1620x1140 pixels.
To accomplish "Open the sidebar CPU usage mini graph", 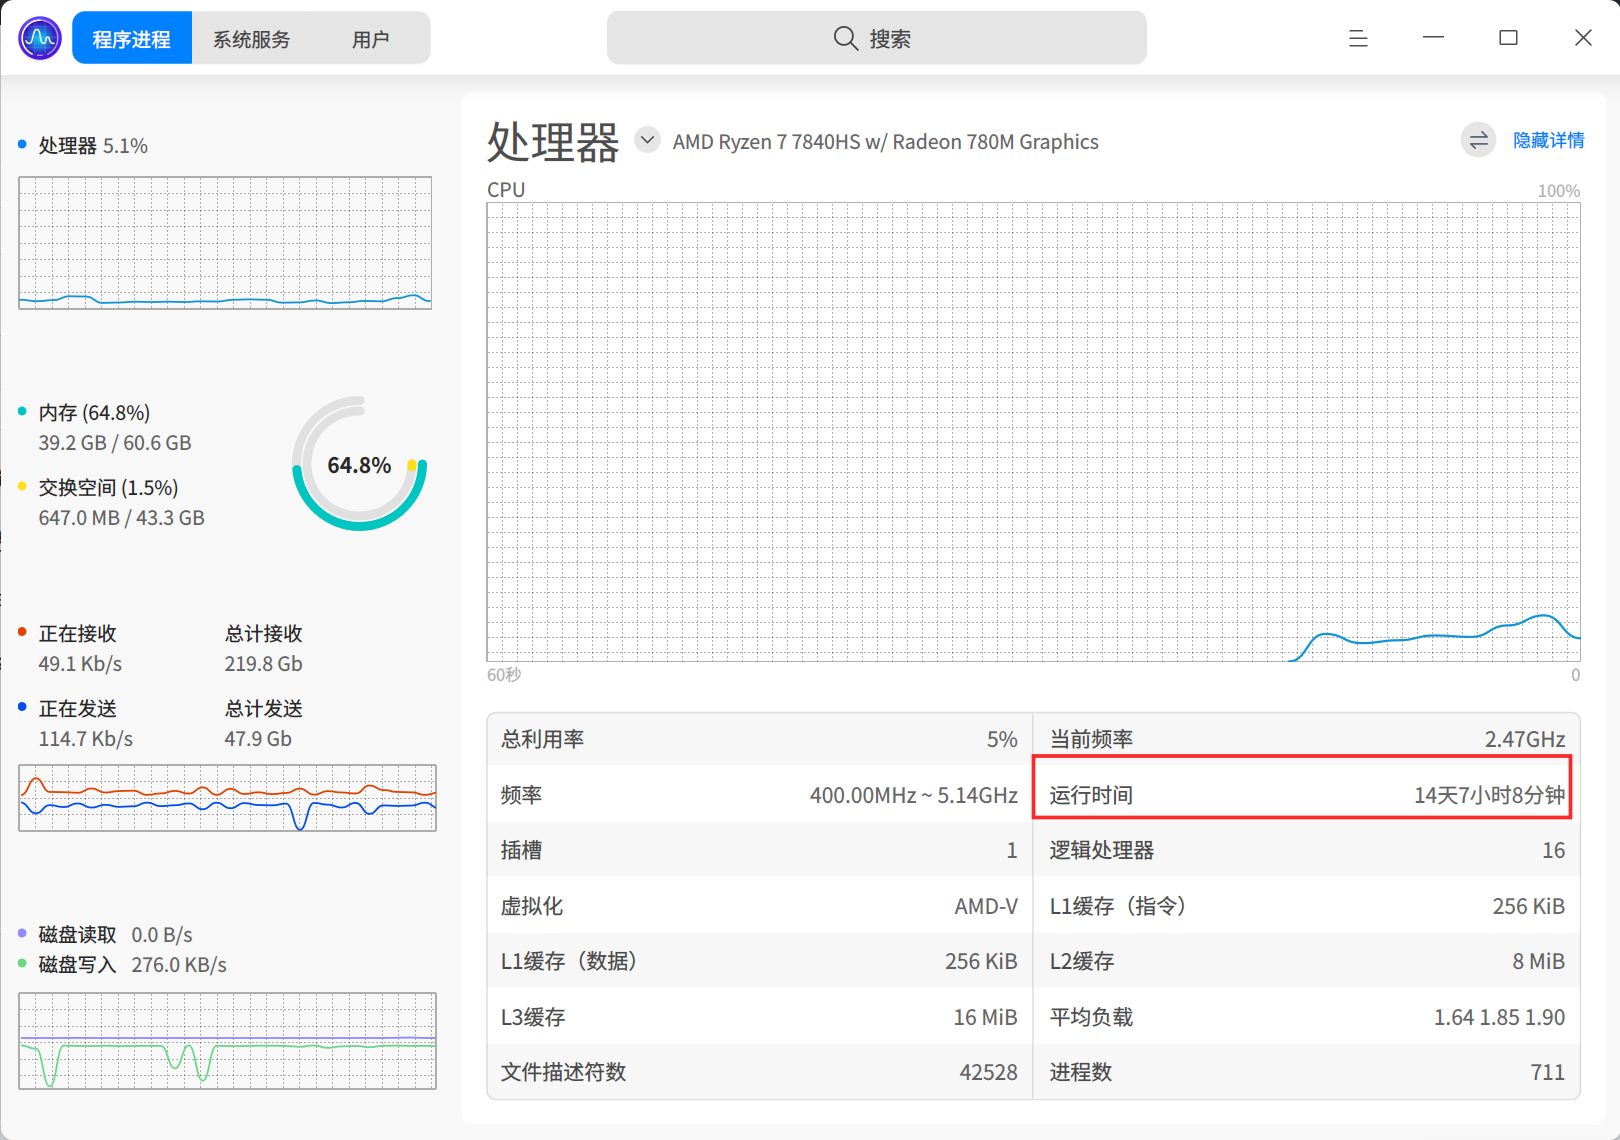I will 225,243.
